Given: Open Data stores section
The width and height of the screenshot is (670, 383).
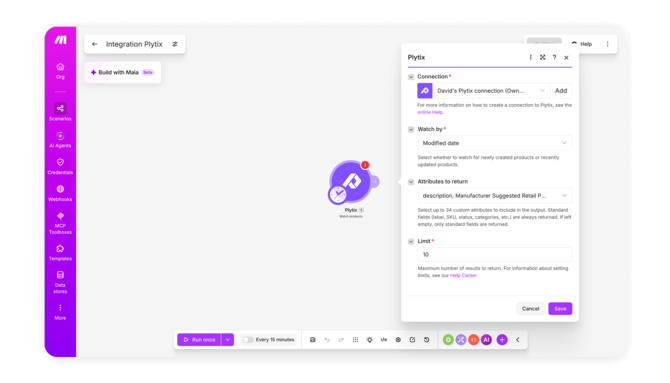Looking at the screenshot, I should click(x=60, y=282).
